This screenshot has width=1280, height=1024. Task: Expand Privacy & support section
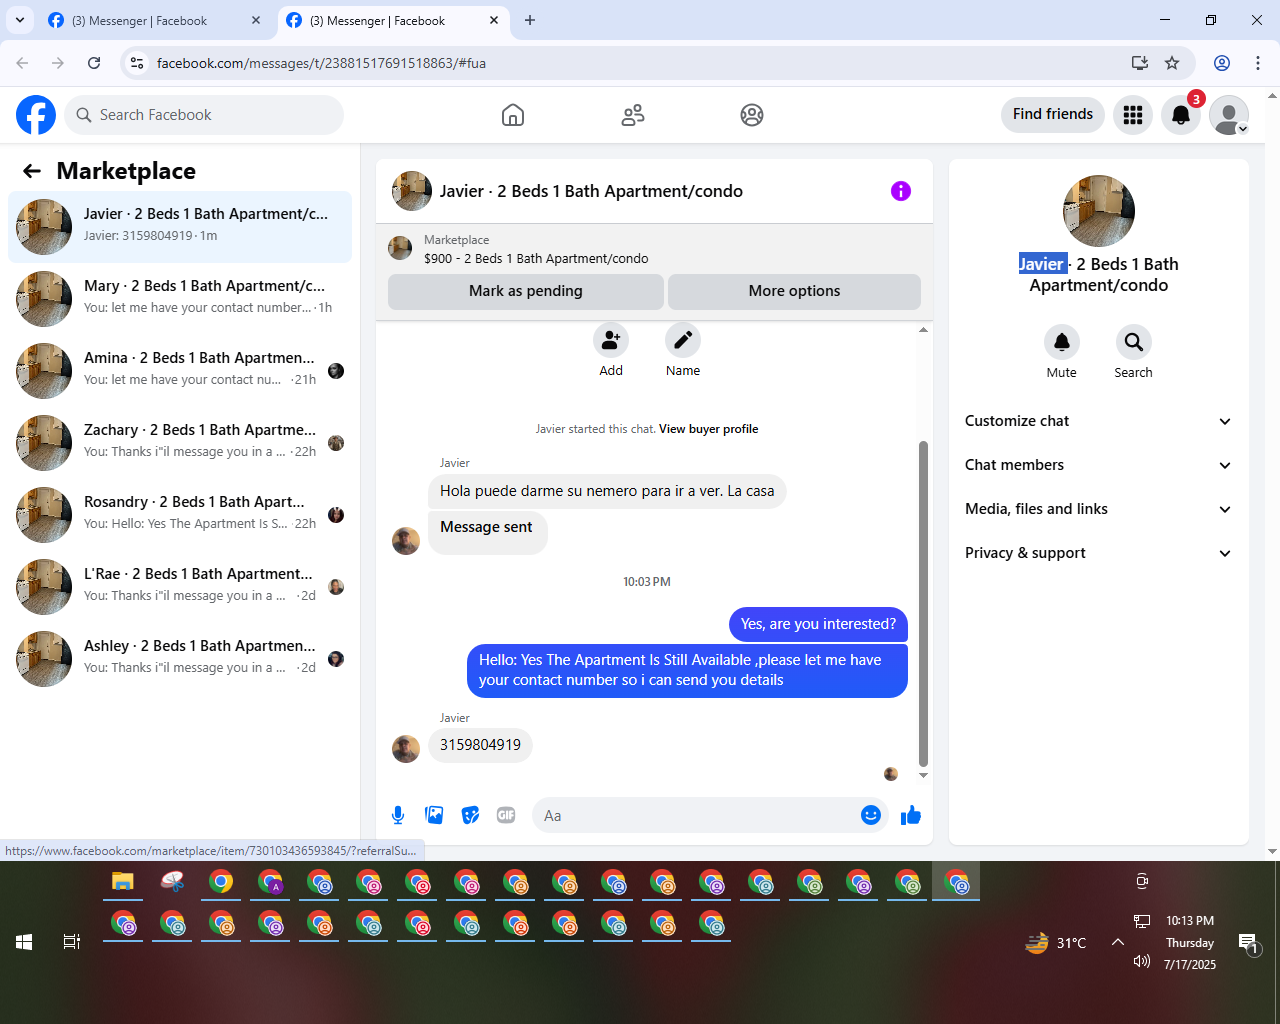click(1099, 553)
